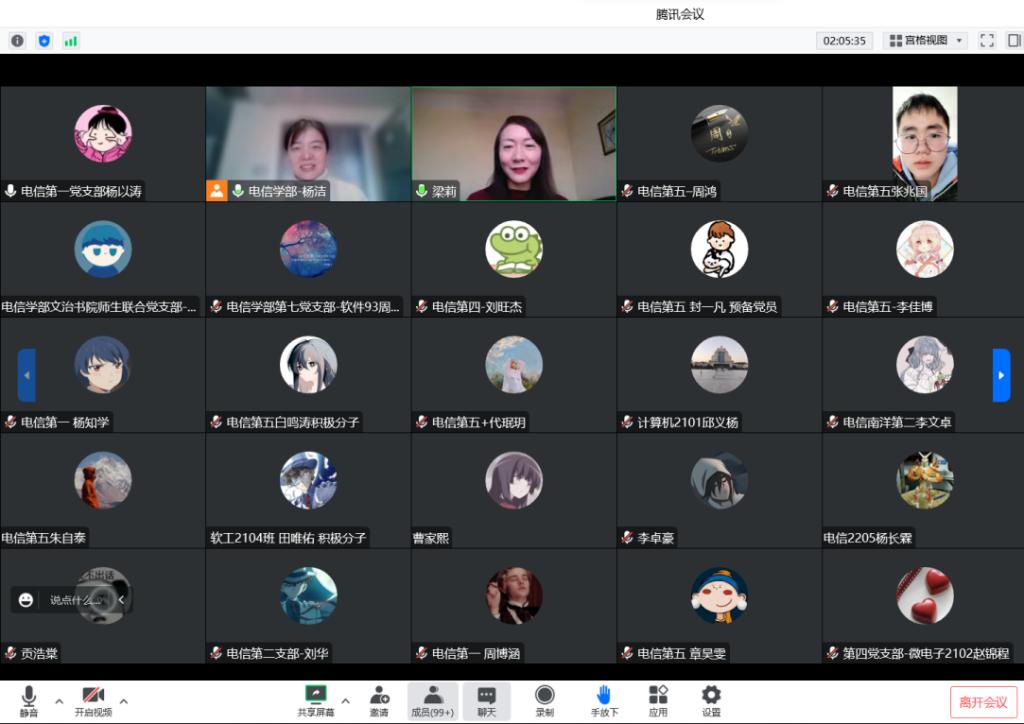Click avatar of 电信第五 章昊雯
Screen dimensions: 1024x724
(x=719, y=596)
